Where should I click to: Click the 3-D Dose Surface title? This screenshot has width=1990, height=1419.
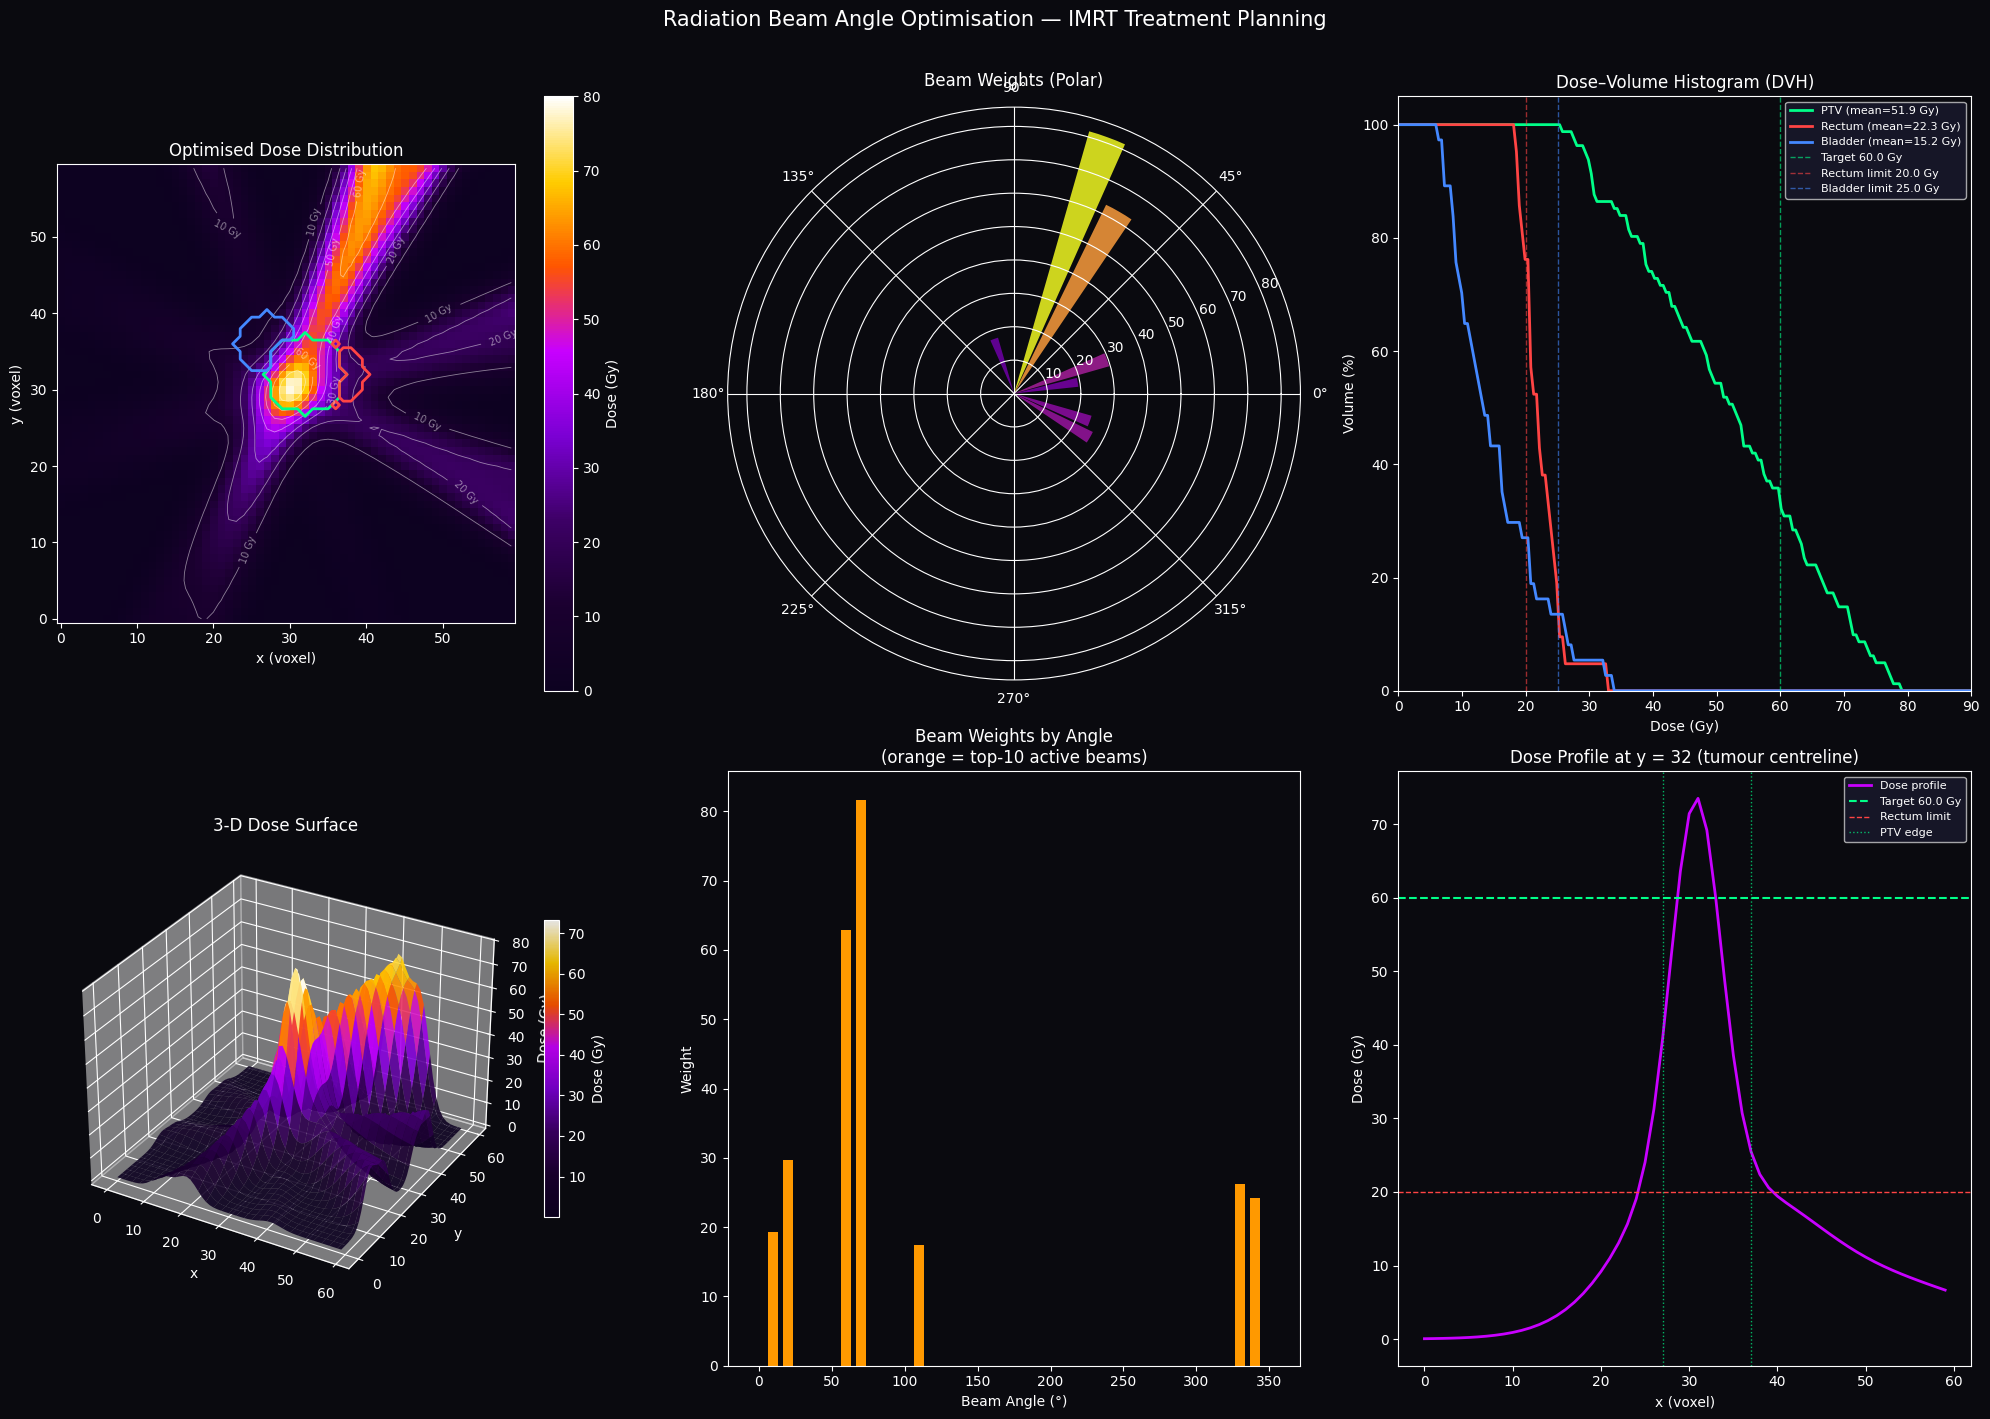(285, 825)
